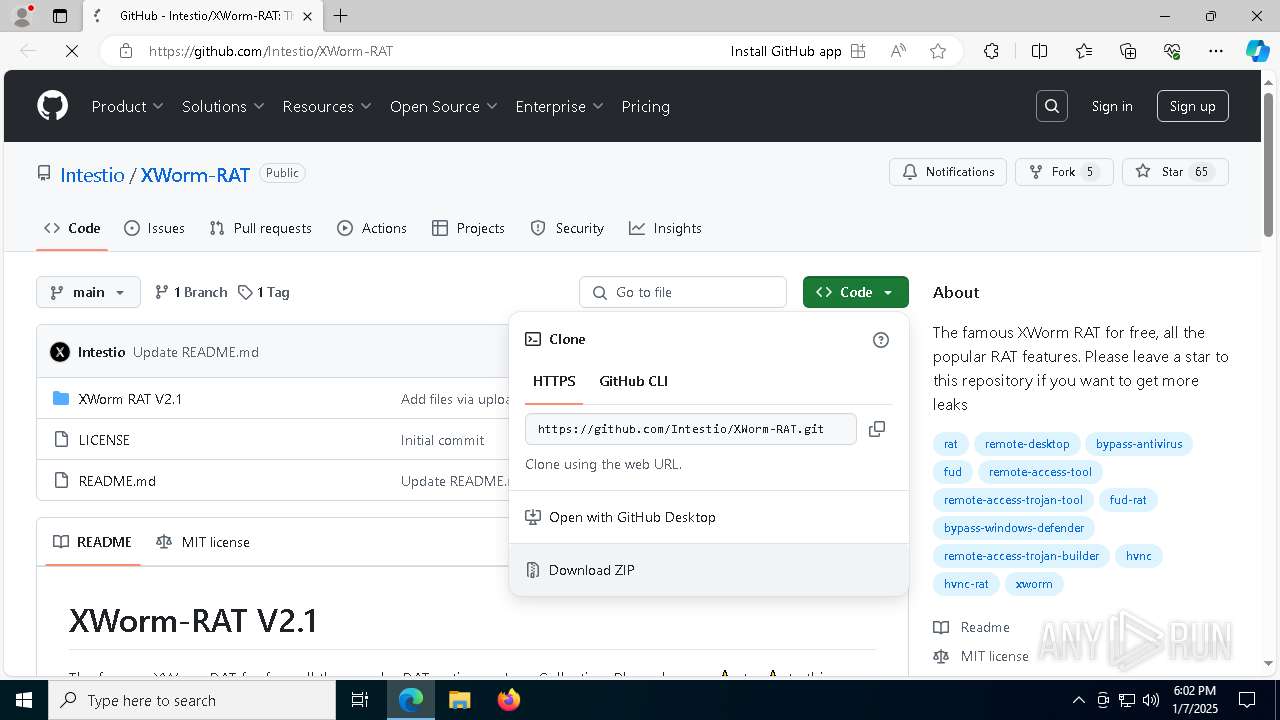1280x720 pixels.
Task: Show hidden system tray icons
Action: tap(1078, 700)
